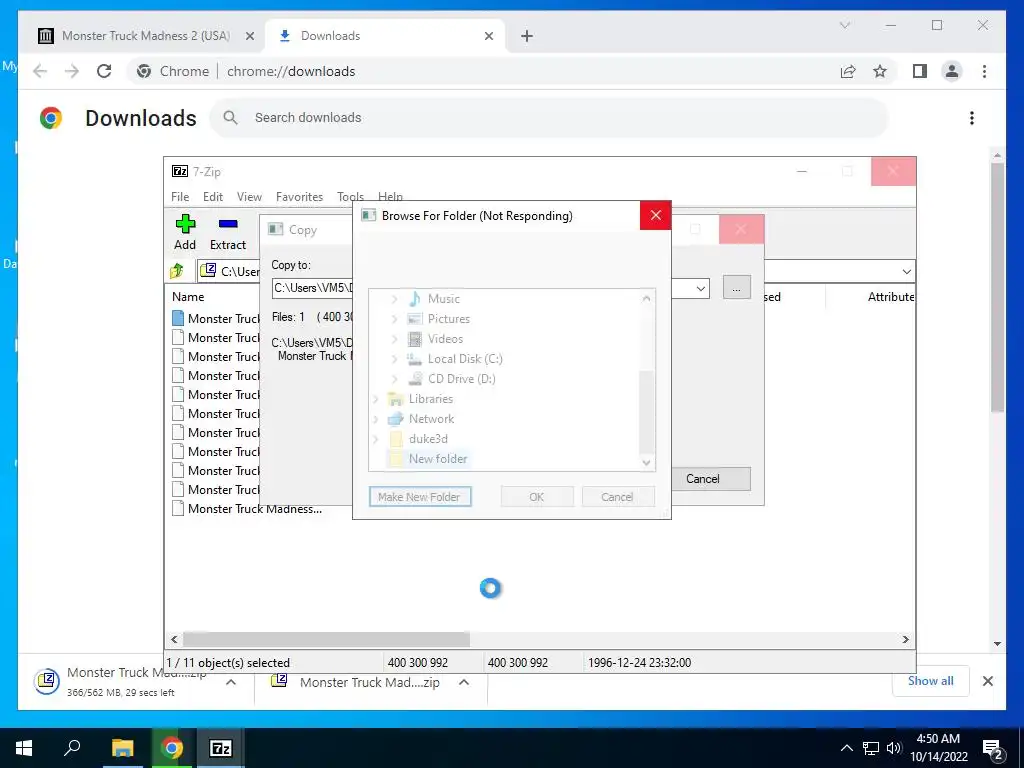Close the Monster Truck Madness 2 tab
Image resolution: width=1024 pixels, height=768 pixels.
(249, 36)
